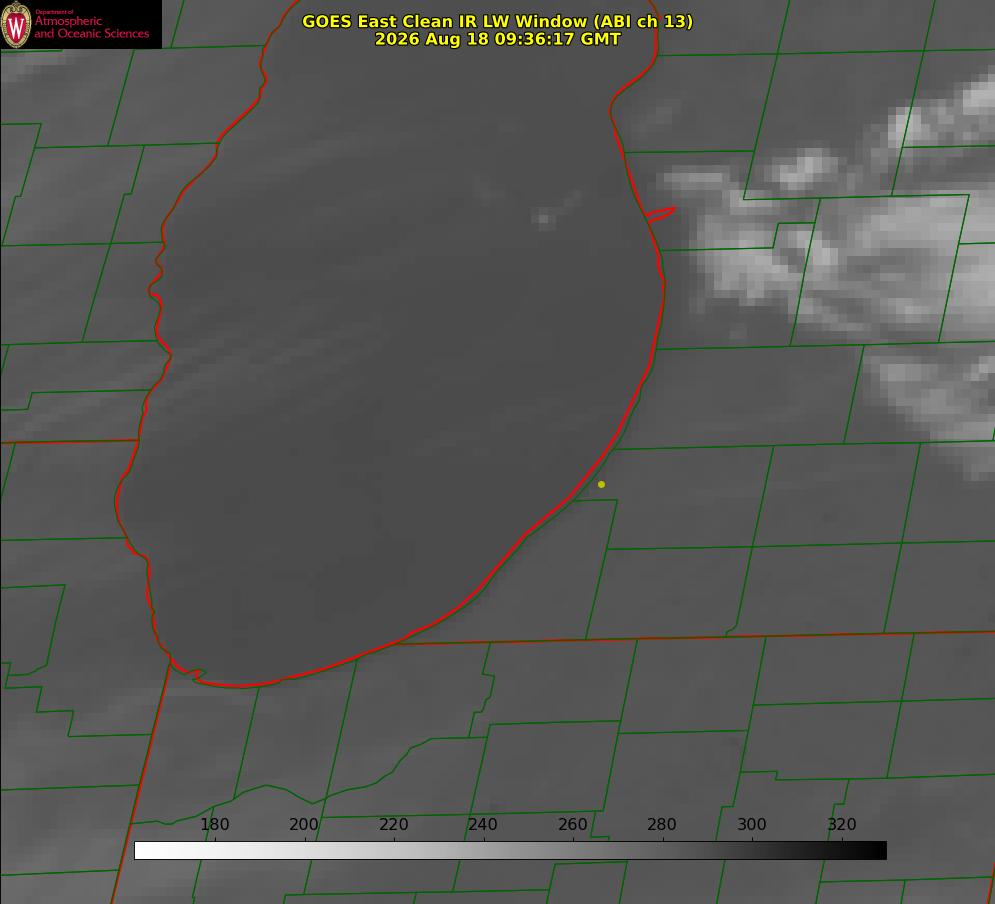This screenshot has height=904, width=995.
Task: Click the 320 colorbar label
Action: pyautogui.click(x=842, y=824)
